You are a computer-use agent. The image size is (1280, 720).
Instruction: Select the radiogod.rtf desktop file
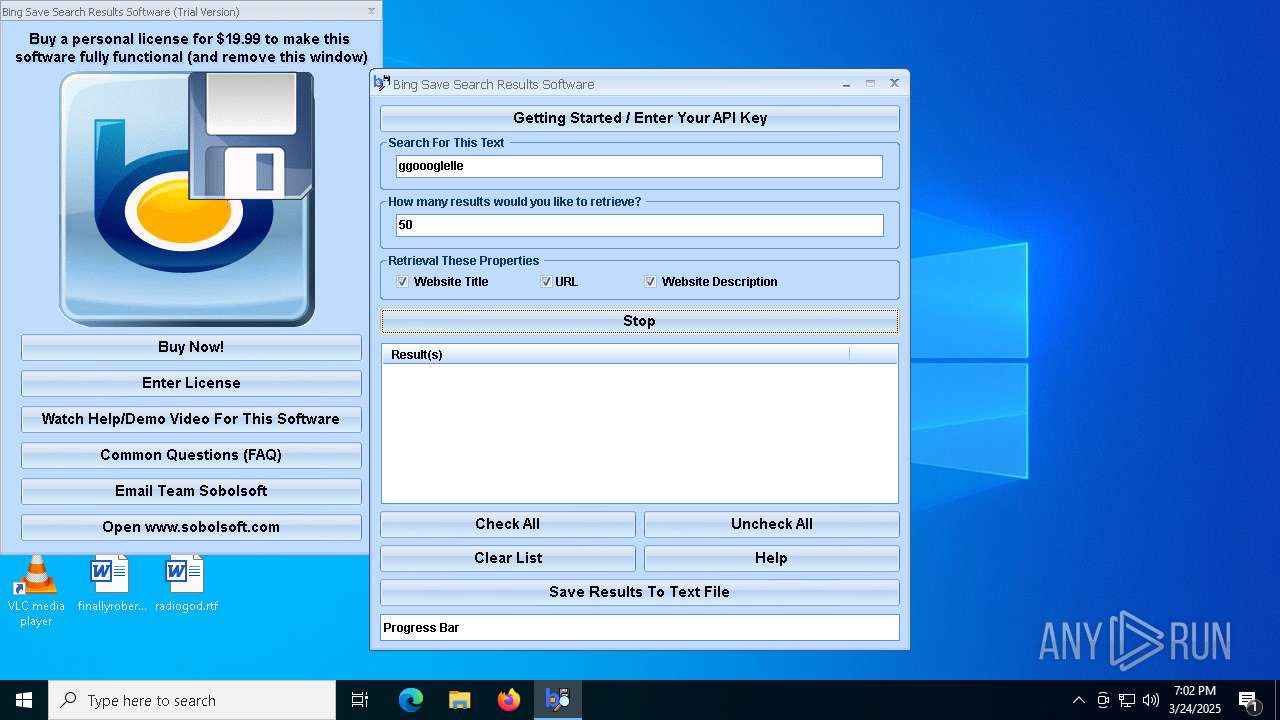[x=186, y=584]
